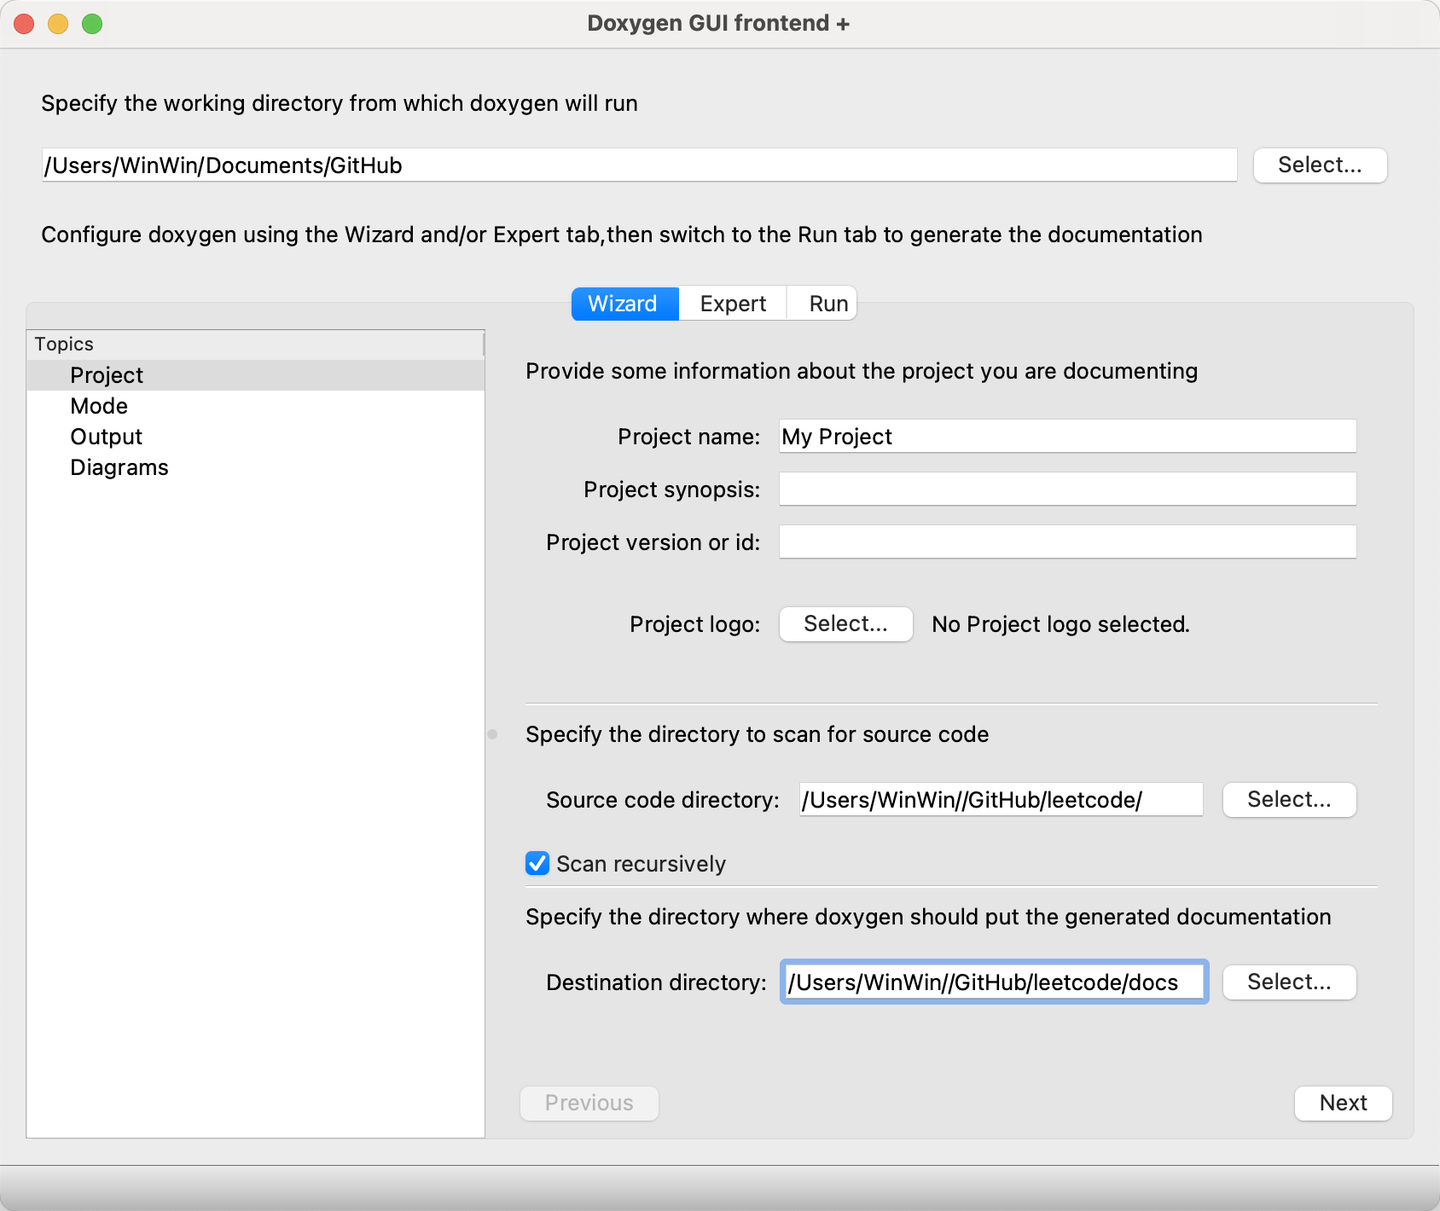Image resolution: width=1440 pixels, height=1211 pixels.
Task: Toggle the Scan recursively checkbox
Action: (538, 863)
